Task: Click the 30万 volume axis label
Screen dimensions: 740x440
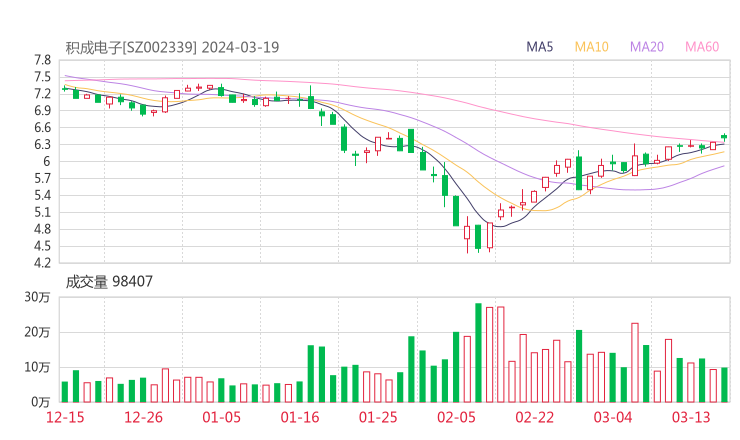Action: tap(37, 297)
